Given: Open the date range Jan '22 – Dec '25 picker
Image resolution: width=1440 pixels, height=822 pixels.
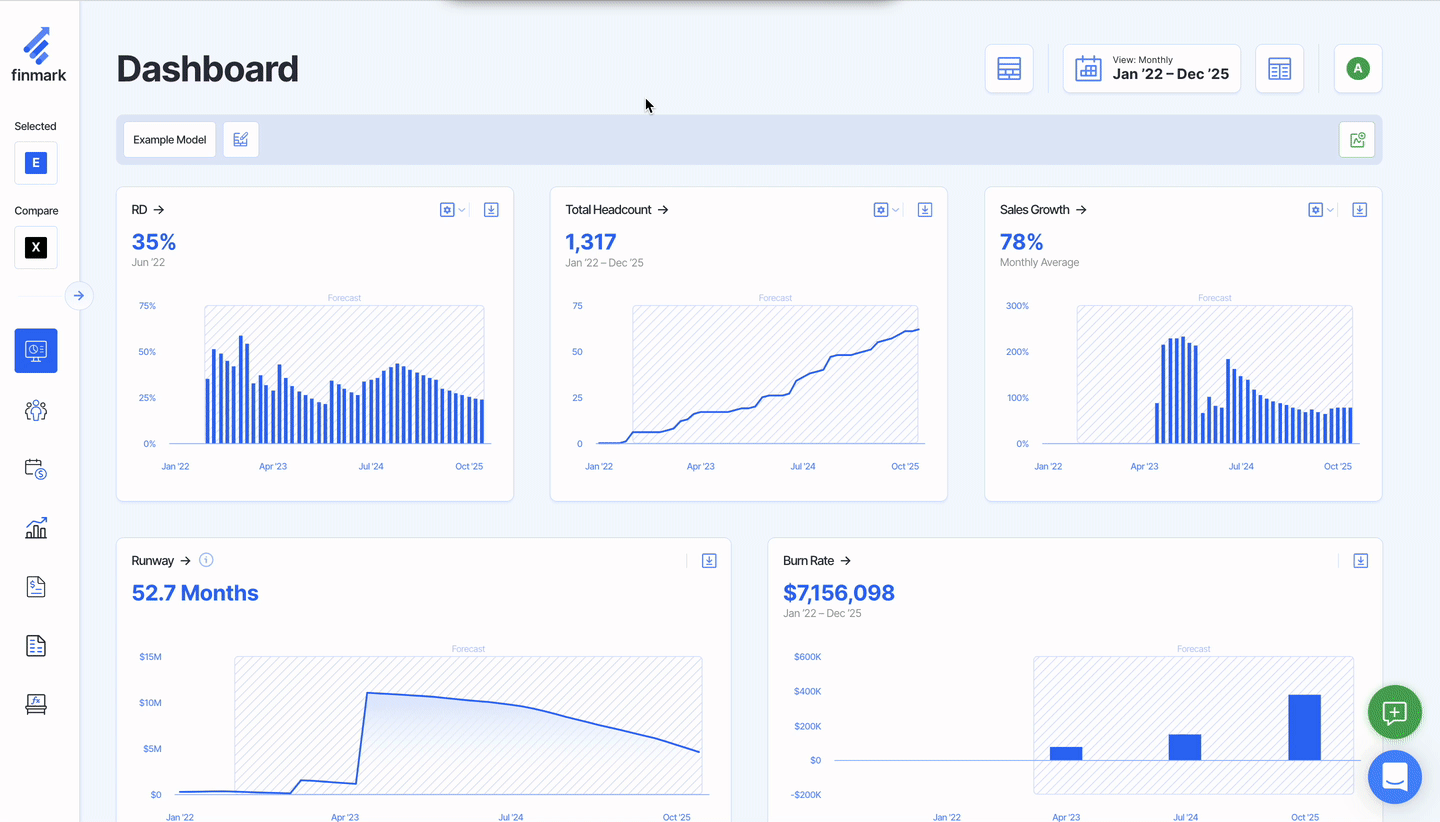Looking at the screenshot, I should tap(1152, 69).
